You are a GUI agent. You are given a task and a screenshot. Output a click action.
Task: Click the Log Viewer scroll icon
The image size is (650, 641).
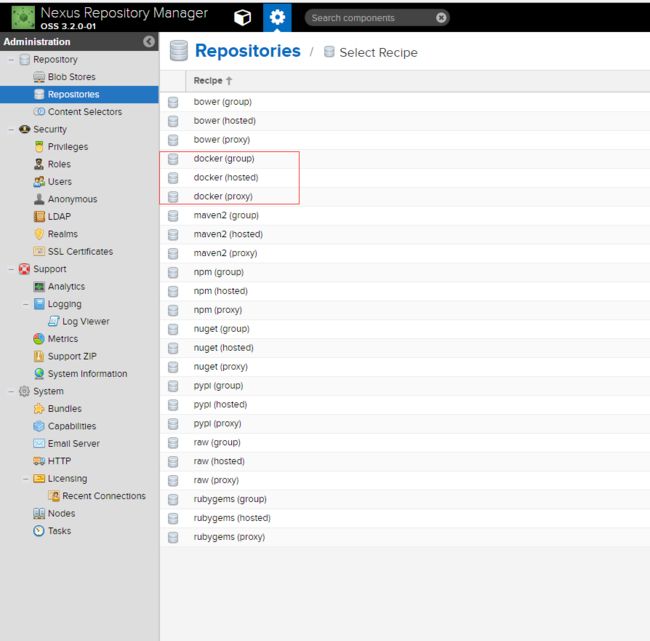coord(53,321)
